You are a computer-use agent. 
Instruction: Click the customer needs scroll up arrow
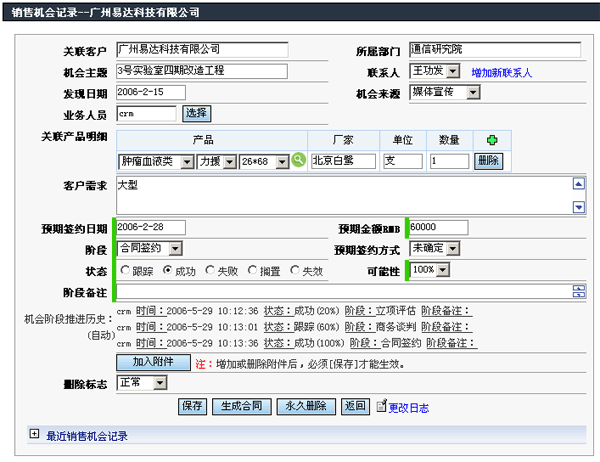579,184
